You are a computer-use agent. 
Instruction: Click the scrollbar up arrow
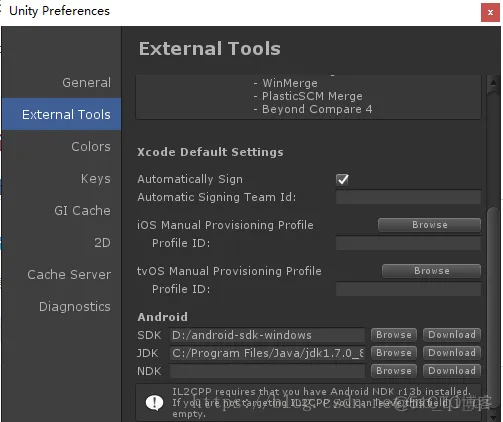click(x=493, y=82)
